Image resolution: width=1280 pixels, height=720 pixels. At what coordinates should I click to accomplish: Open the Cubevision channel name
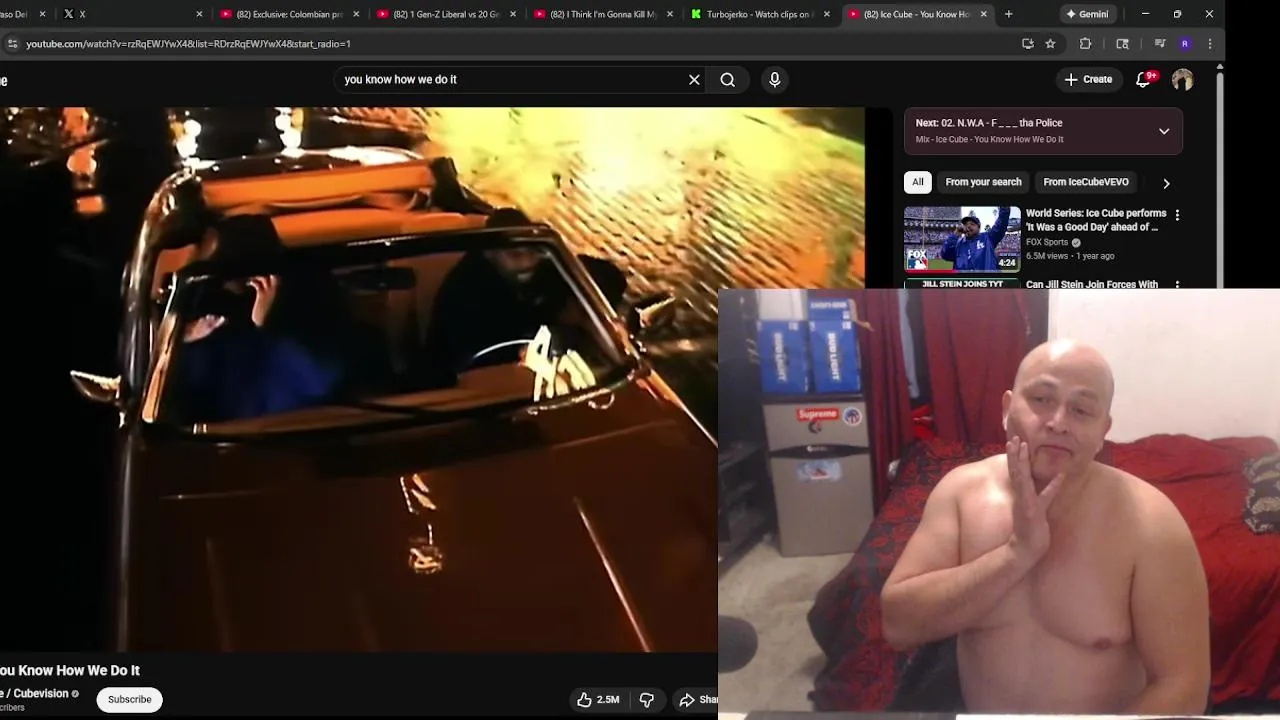click(36, 693)
